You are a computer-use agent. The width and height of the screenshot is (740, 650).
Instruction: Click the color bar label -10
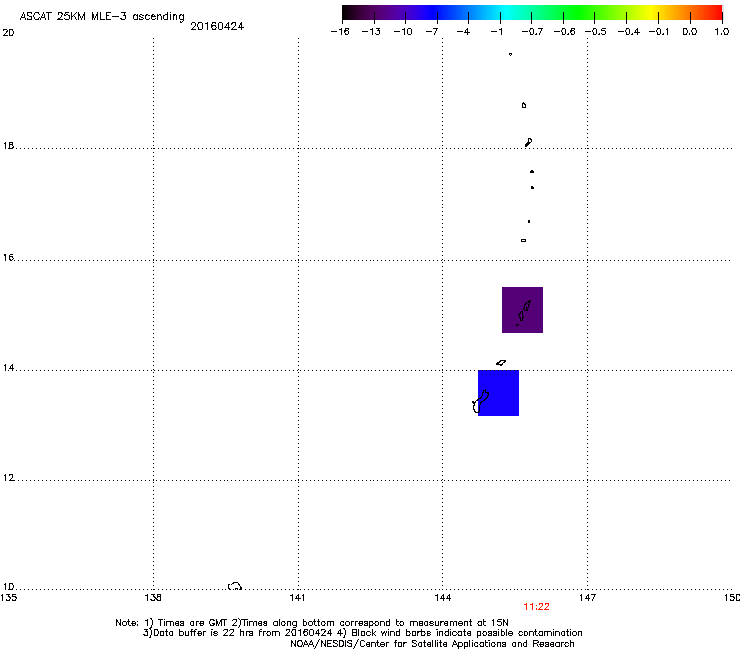click(403, 32)
